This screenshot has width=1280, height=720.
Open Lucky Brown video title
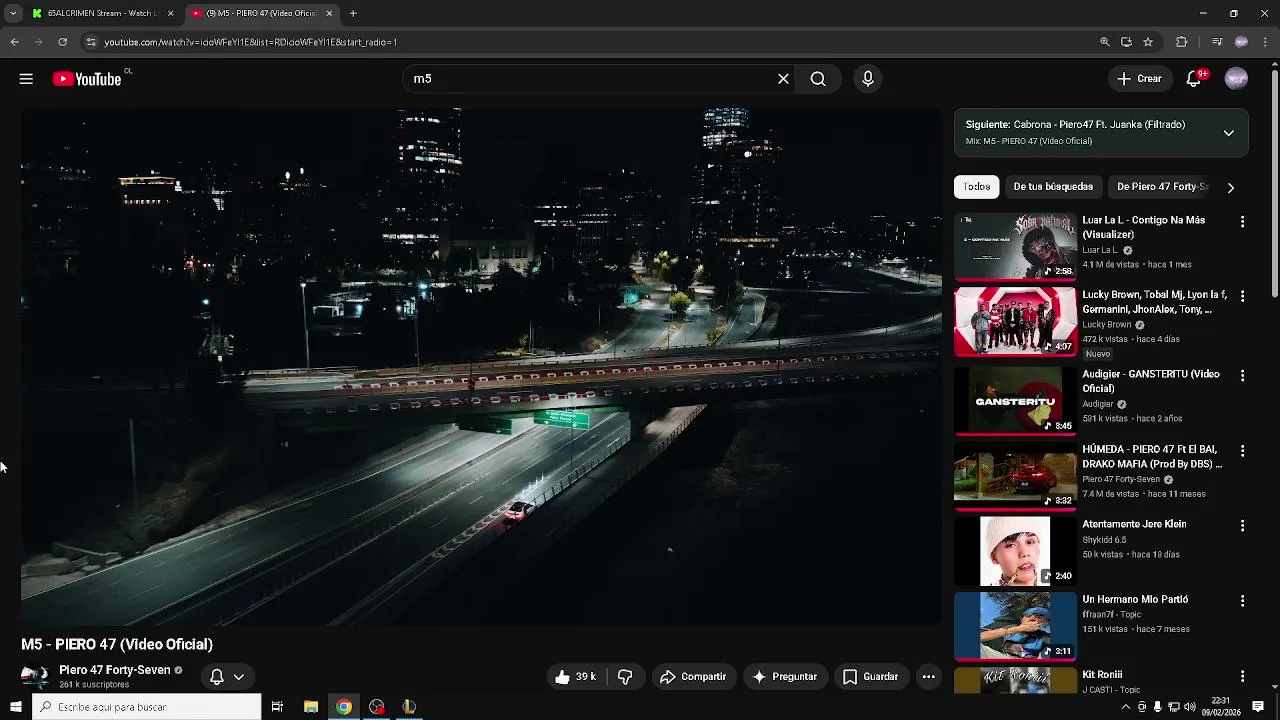pyautogui.click(x=1155, y=302)
